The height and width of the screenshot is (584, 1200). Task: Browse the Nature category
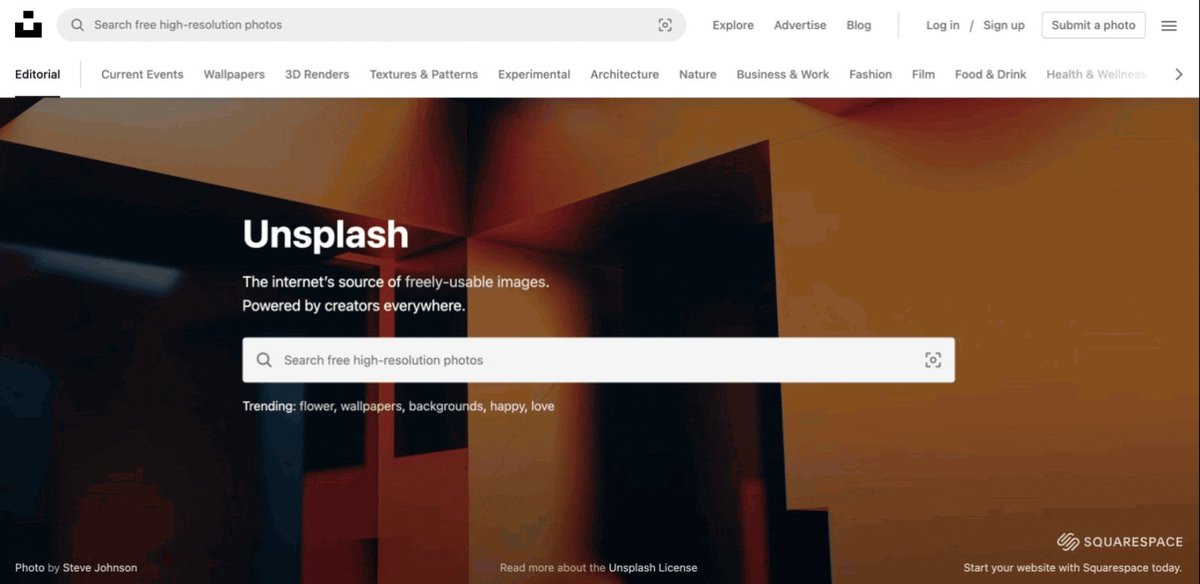pos(698,74)
